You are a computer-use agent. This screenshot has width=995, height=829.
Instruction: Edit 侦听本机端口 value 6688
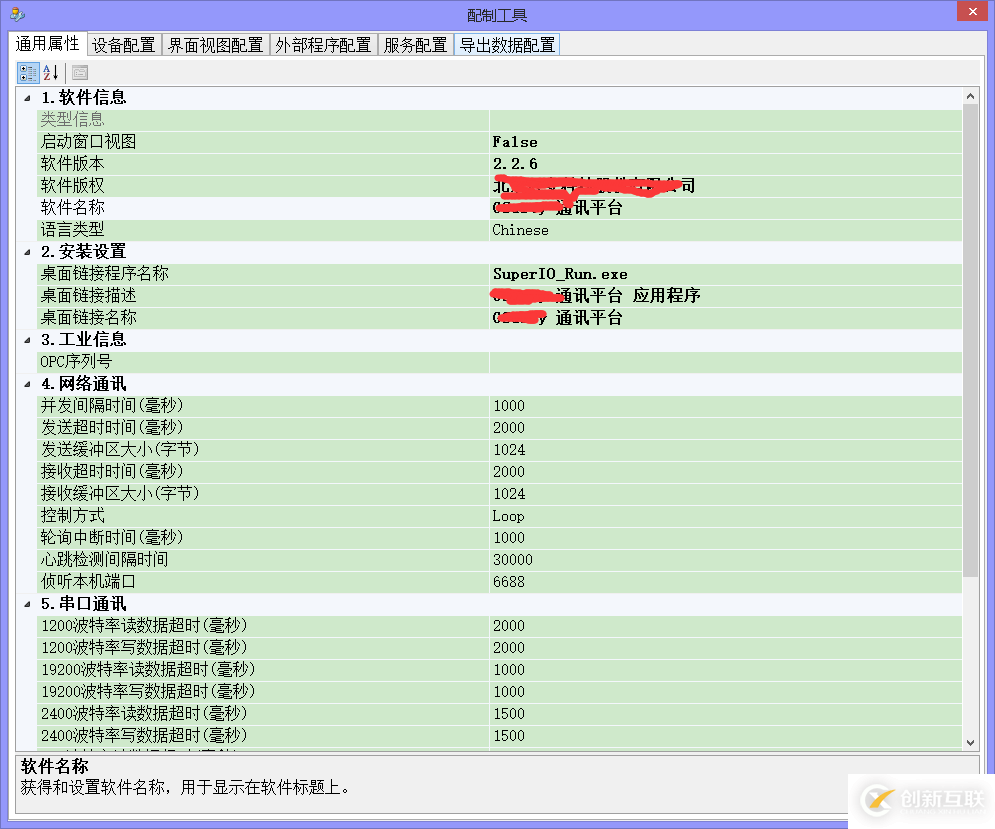(726, 582)
